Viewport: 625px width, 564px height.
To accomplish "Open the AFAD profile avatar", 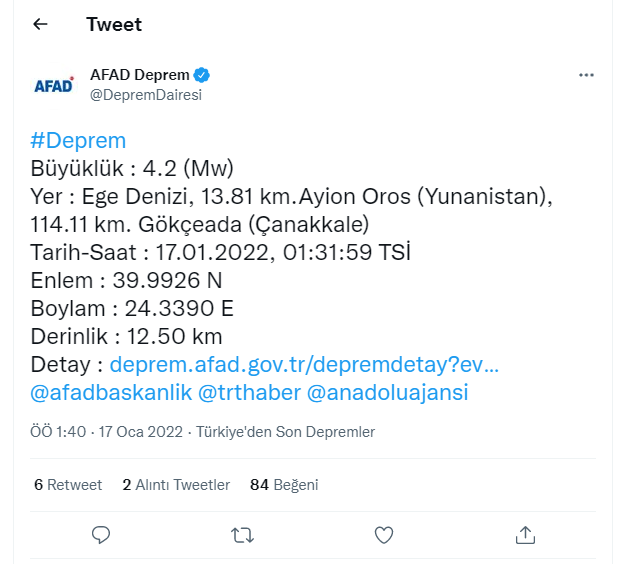I will pos(54,84).
